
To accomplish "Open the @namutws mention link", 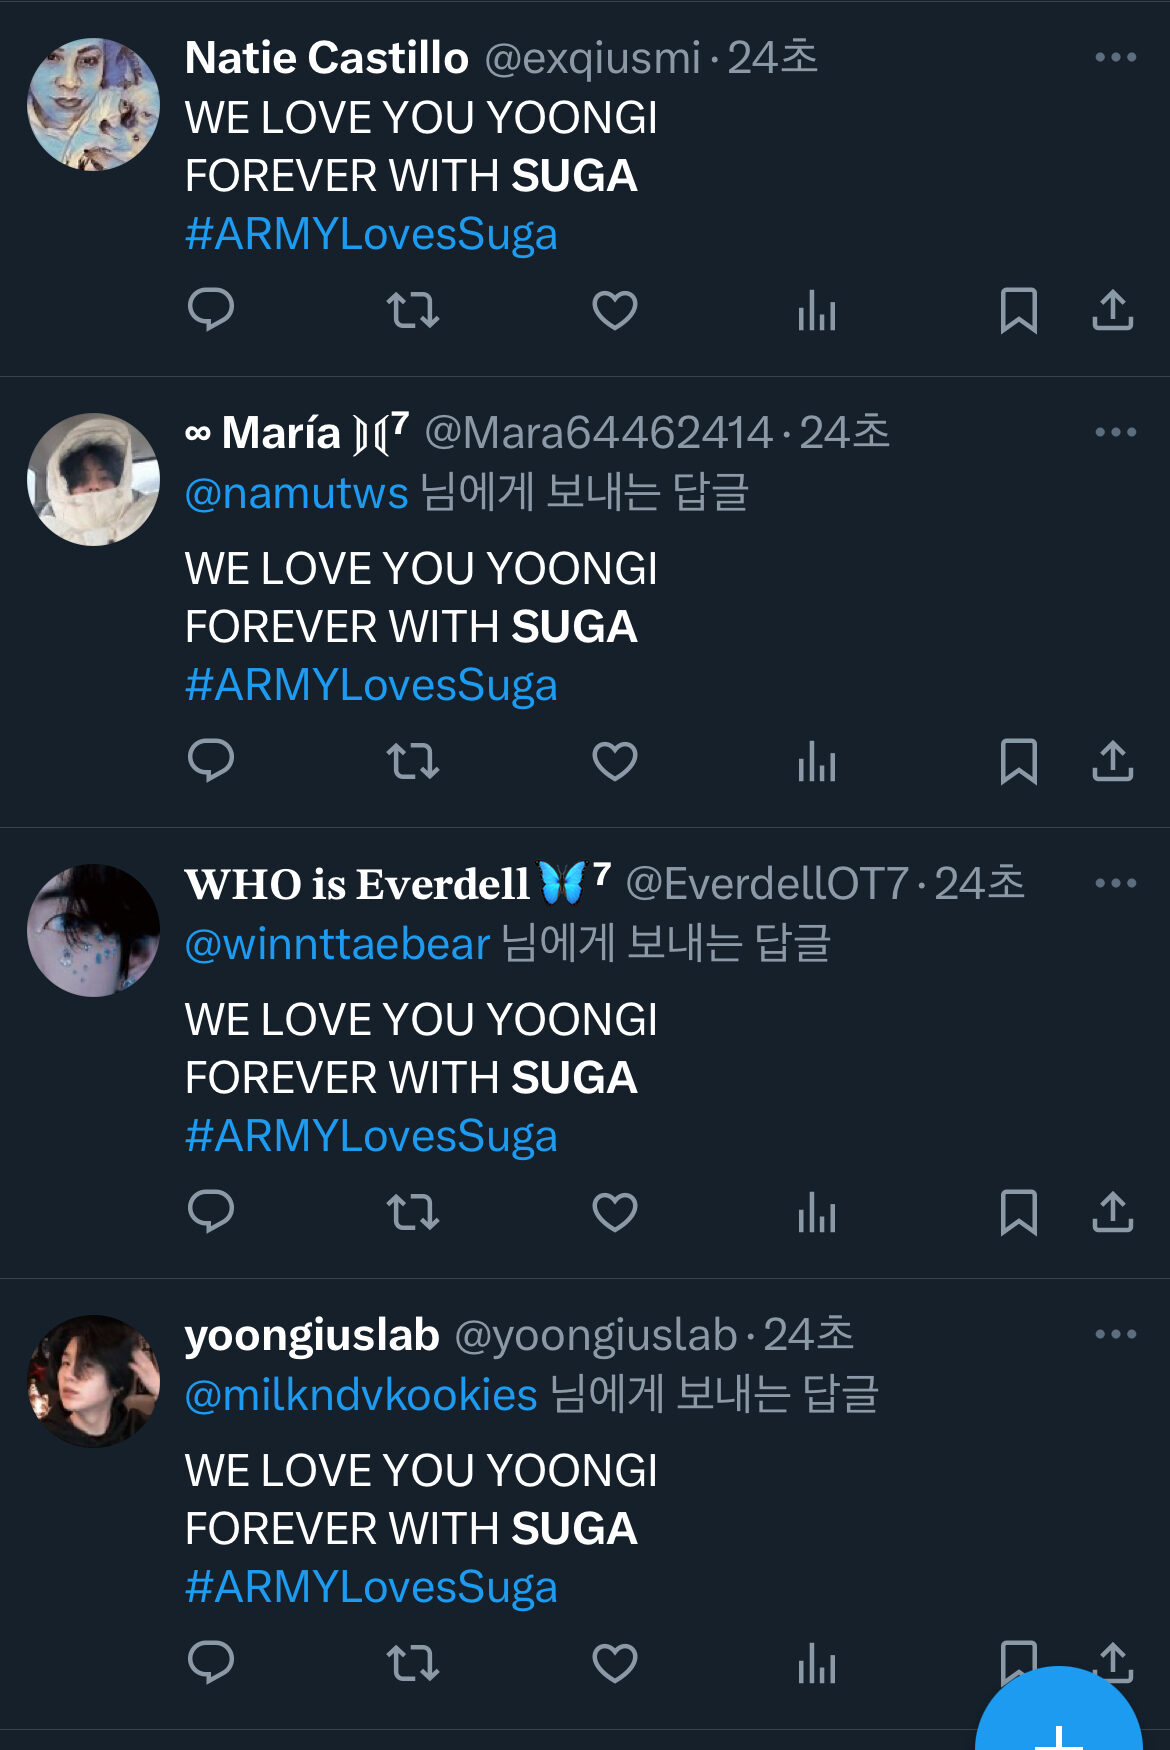I will coord(297,493).
